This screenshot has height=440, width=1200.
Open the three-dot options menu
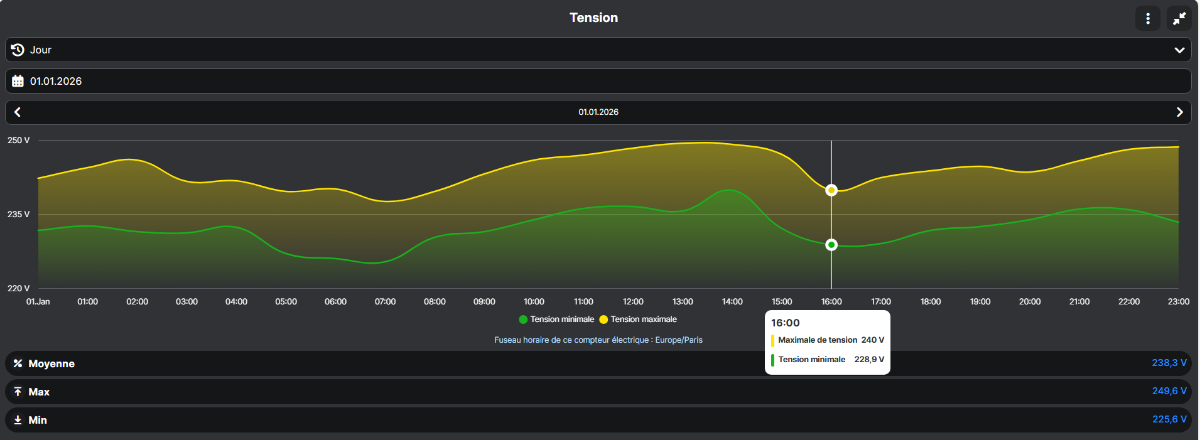coord(1147,18)
